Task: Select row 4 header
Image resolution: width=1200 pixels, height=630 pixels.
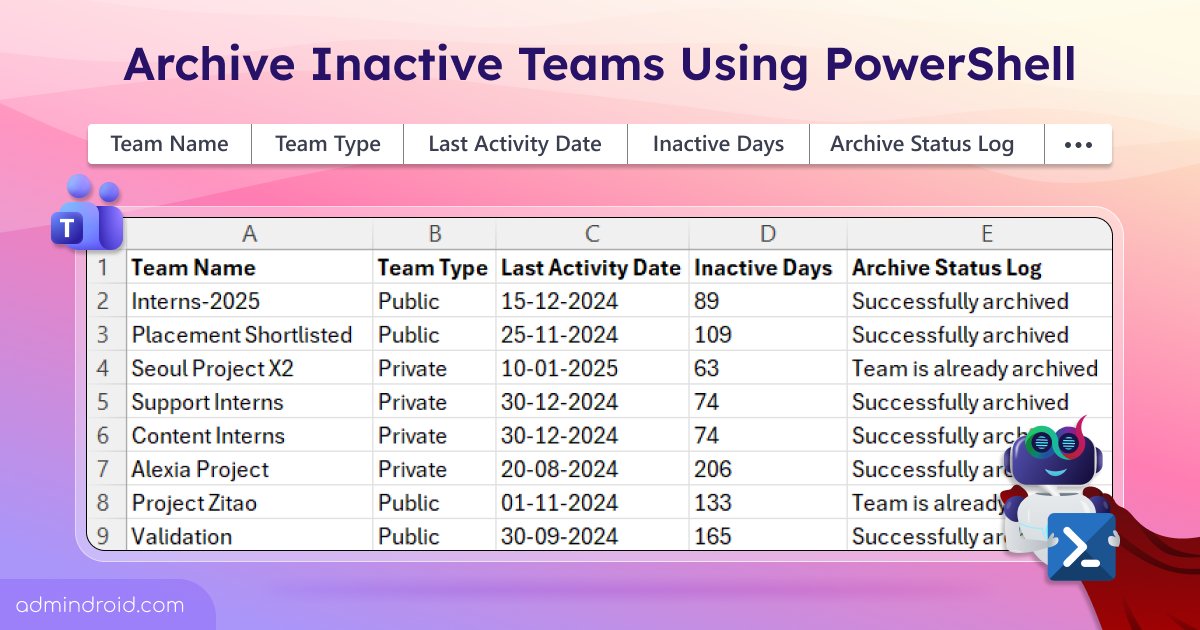Action: coord(103,368)
